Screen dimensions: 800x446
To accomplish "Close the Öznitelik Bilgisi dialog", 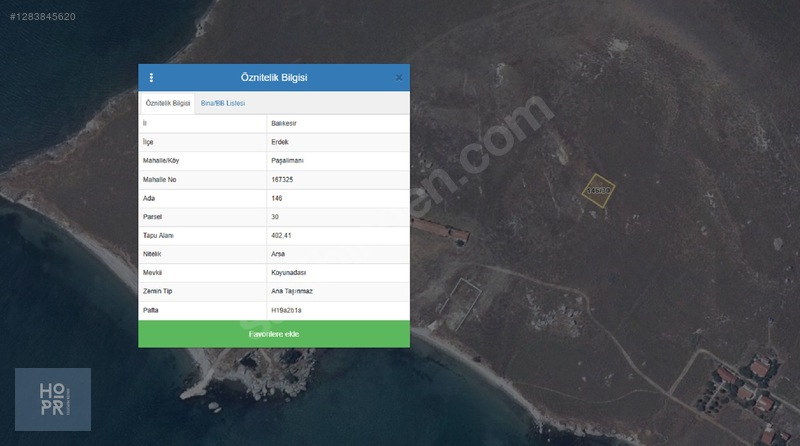I will pyautogui.click(x=399, y=78).
